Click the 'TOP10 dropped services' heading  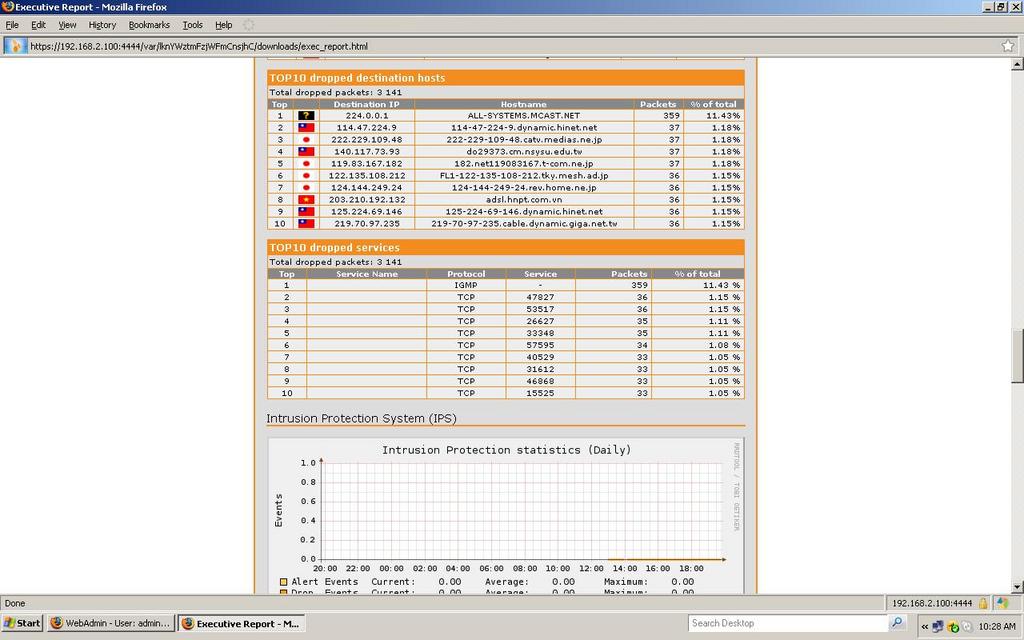point(334,248)
